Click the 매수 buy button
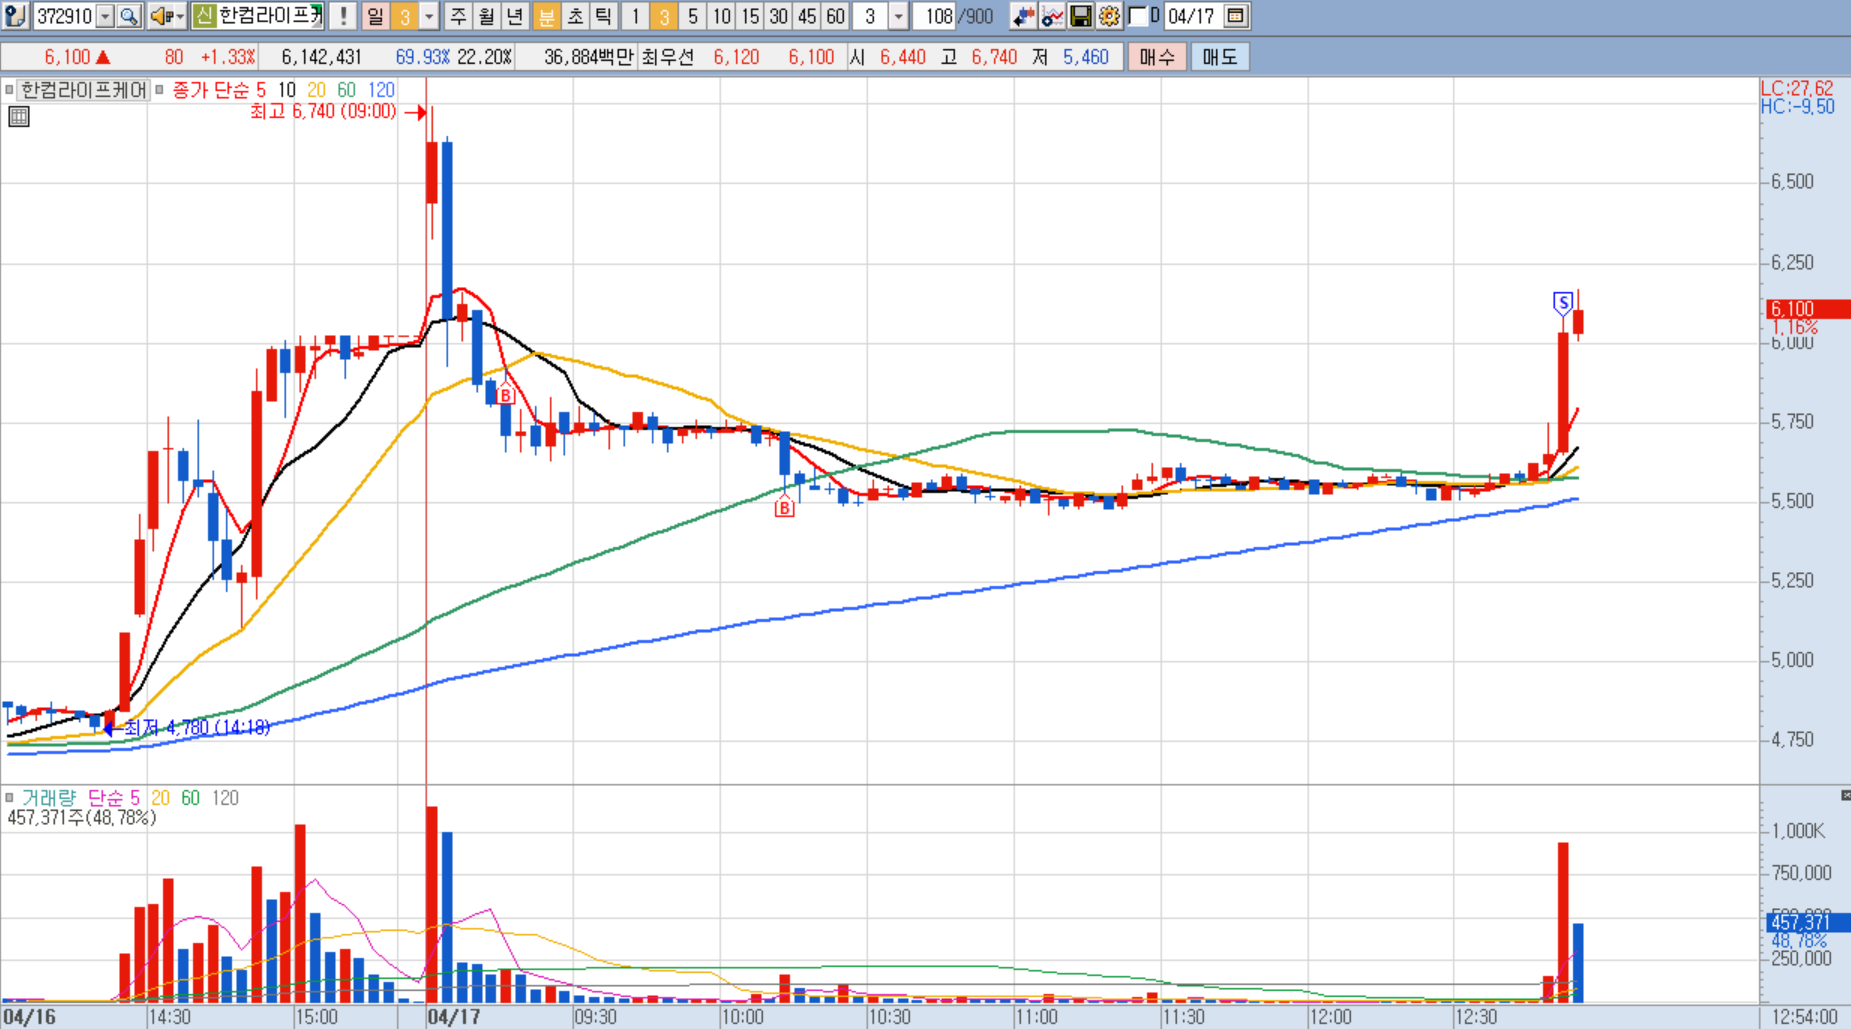Screen dimensions: 1851x1029 (1157, 57)
